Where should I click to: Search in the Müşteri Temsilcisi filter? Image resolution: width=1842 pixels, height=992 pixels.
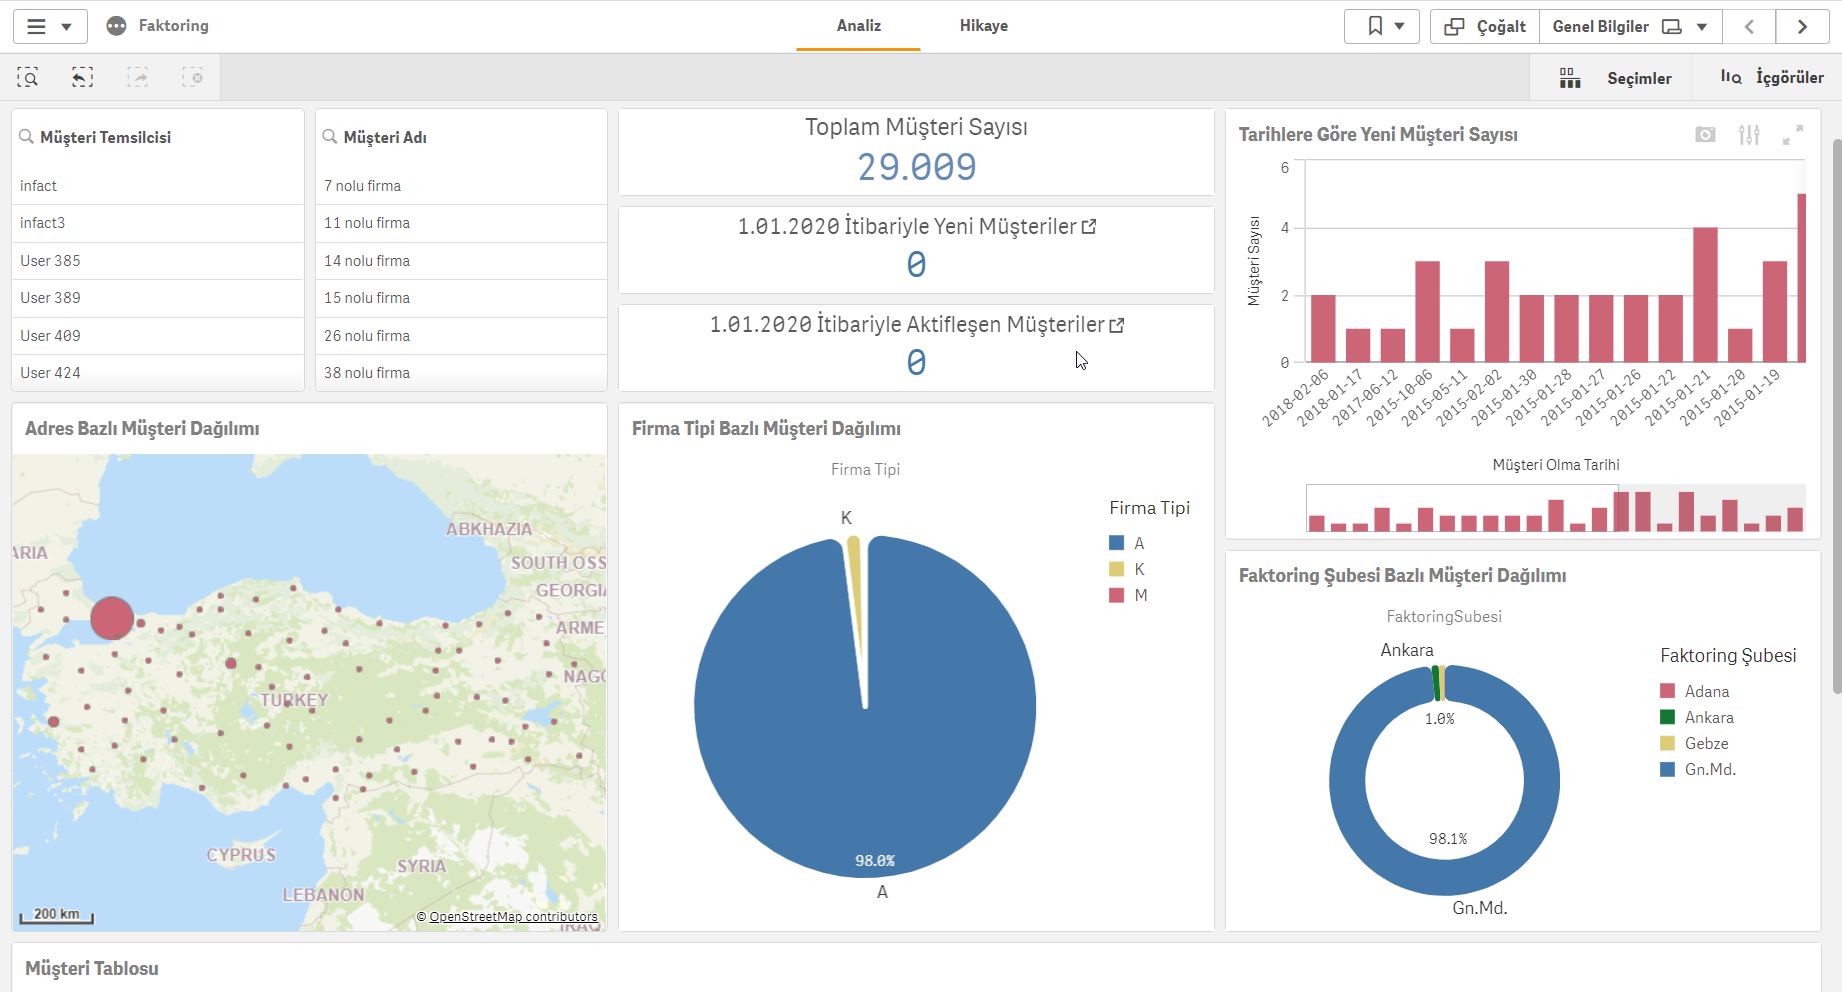click(x=27, y=137)
